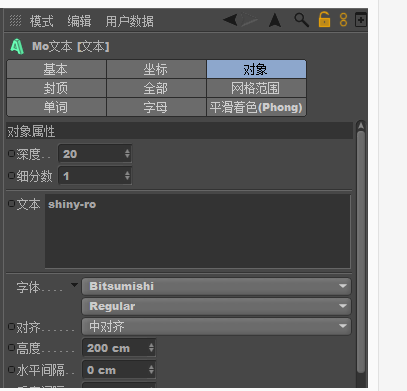Click the forward navigation arrow icon
The width and height of the screenshot is (407, 391).
click(250, 20)
